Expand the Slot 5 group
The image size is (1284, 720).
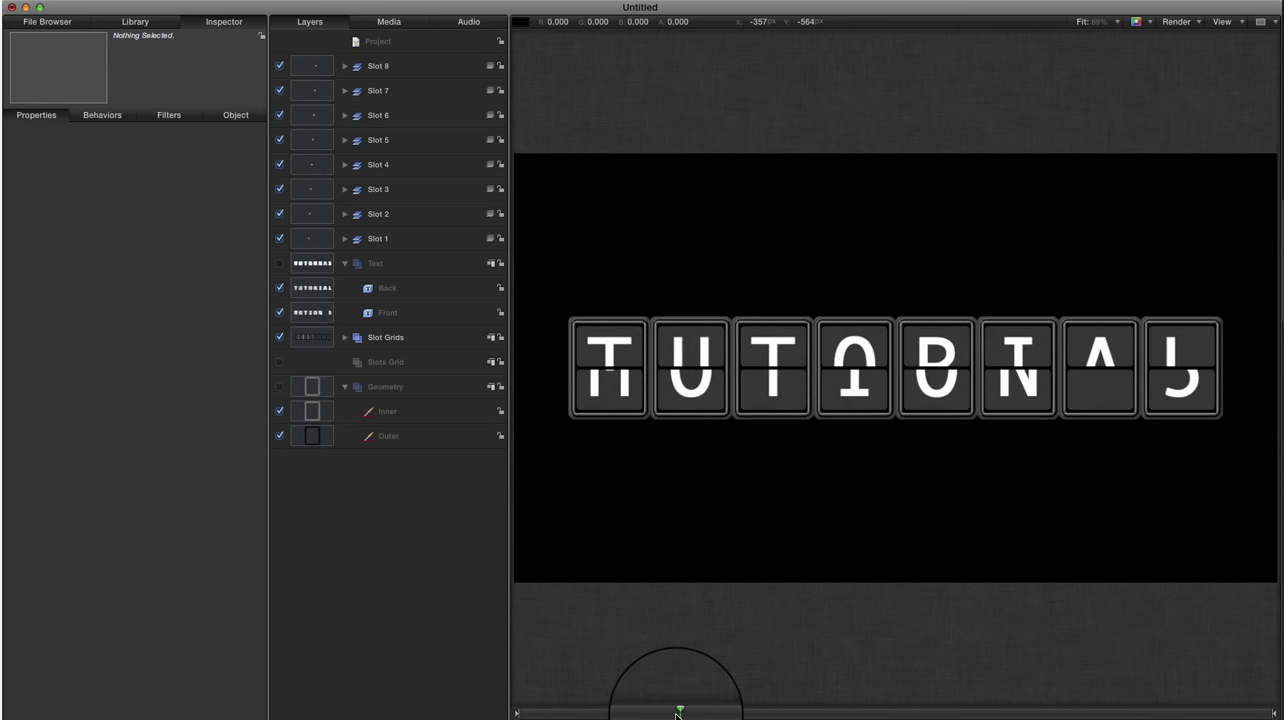tap(345, 140)
